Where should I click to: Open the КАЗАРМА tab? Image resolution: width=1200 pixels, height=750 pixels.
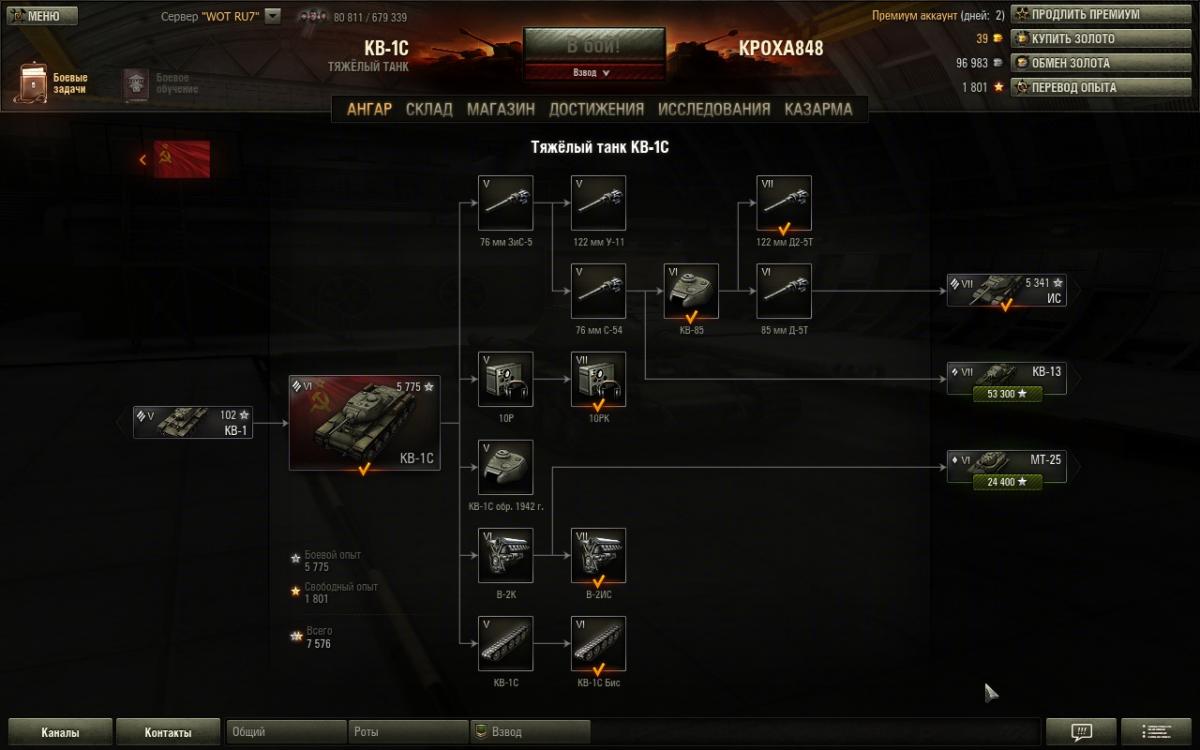pos(818,109)
